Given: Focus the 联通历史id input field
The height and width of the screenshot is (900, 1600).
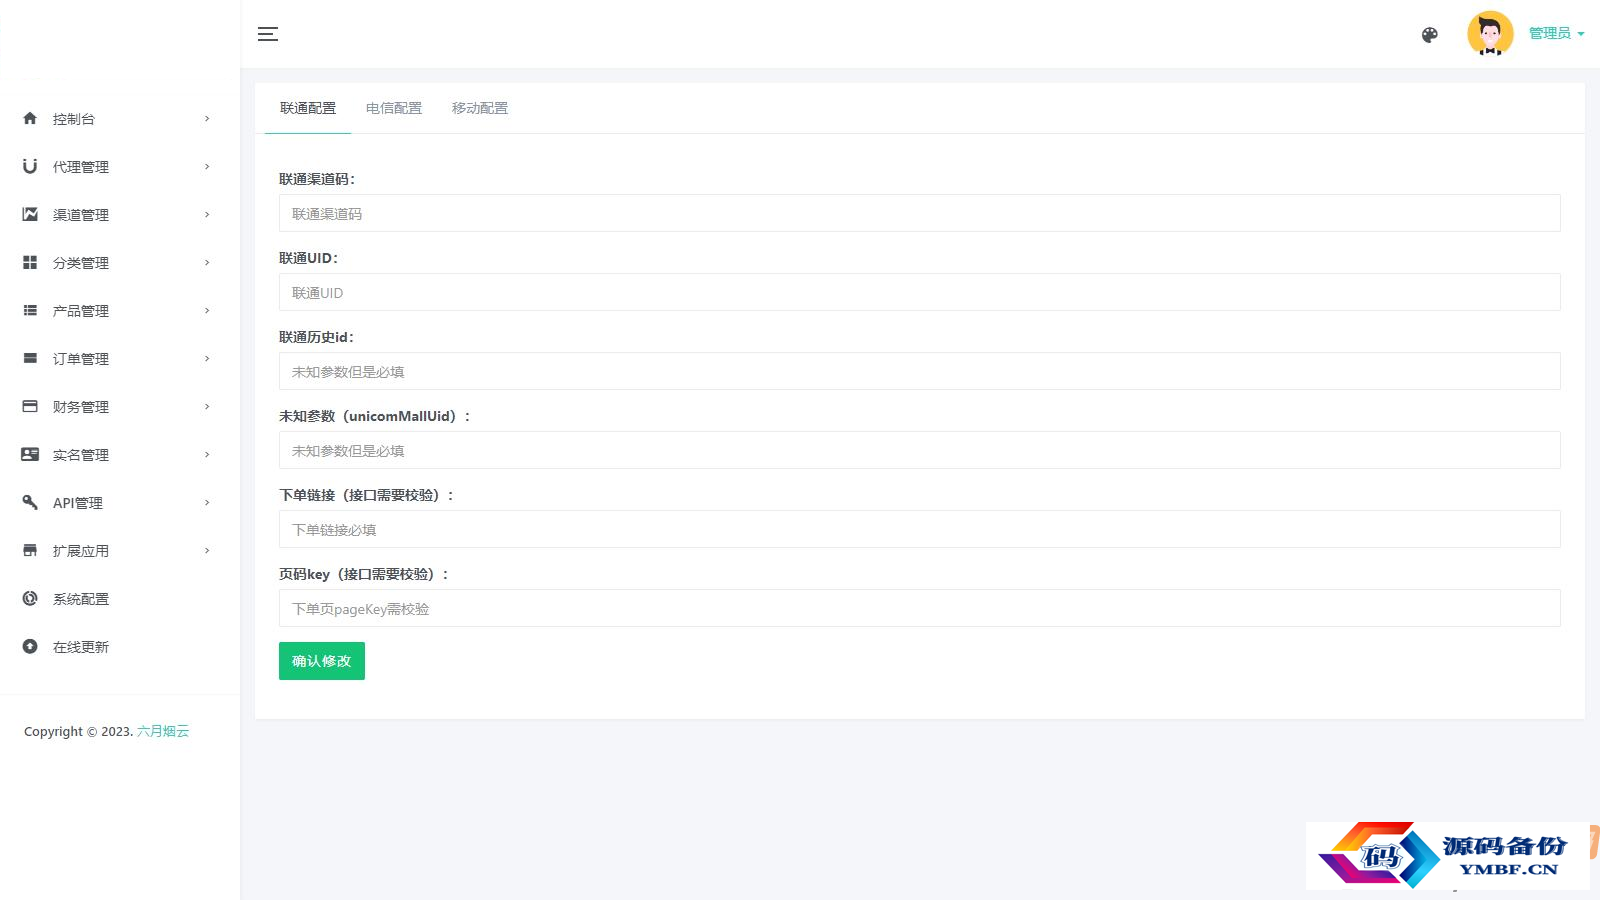Looking at the screenshot, I should coord(919,371).
